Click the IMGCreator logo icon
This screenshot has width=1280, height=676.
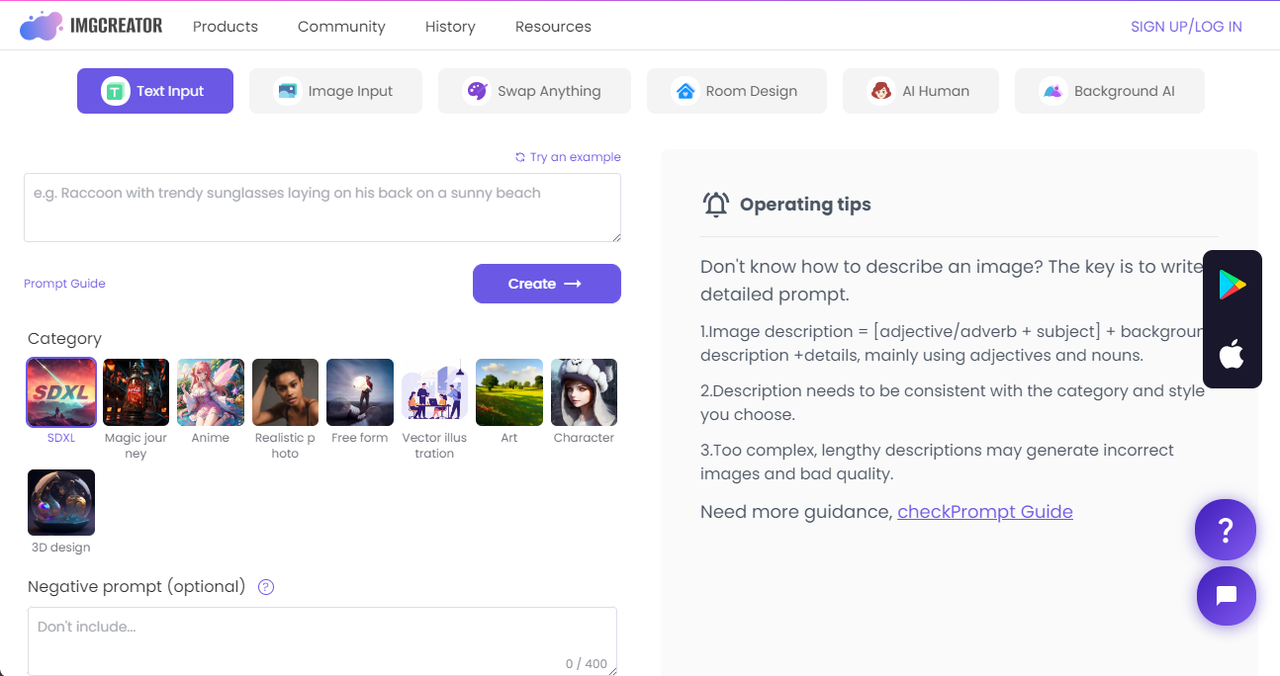(41, 26)
